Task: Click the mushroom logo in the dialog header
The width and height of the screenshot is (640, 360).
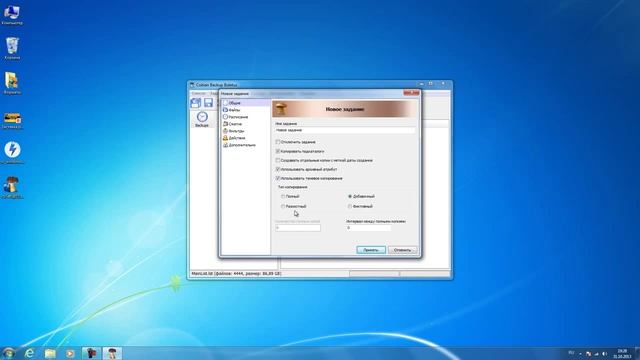Action: pyautogui.click(x=281, y=109)
